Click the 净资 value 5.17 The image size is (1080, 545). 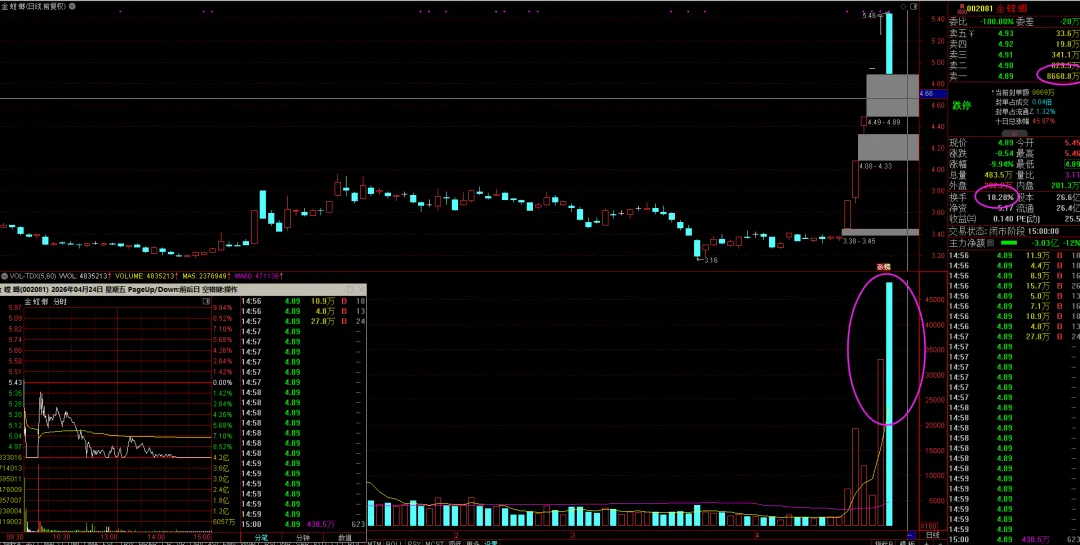[1005, 208]
